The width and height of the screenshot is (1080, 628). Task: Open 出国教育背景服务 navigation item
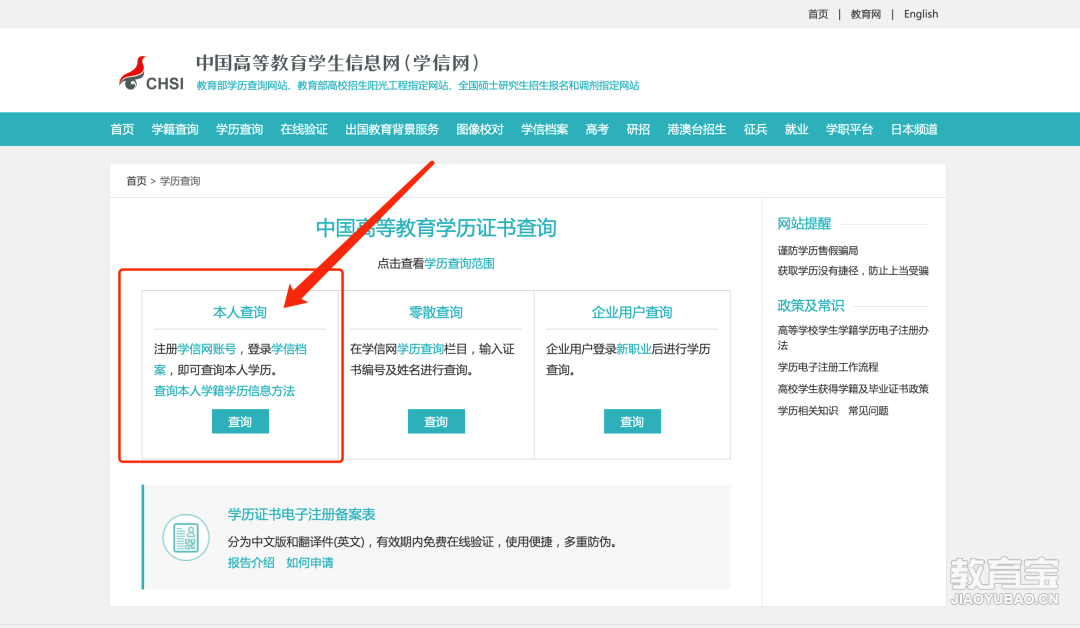click(392, 129)
